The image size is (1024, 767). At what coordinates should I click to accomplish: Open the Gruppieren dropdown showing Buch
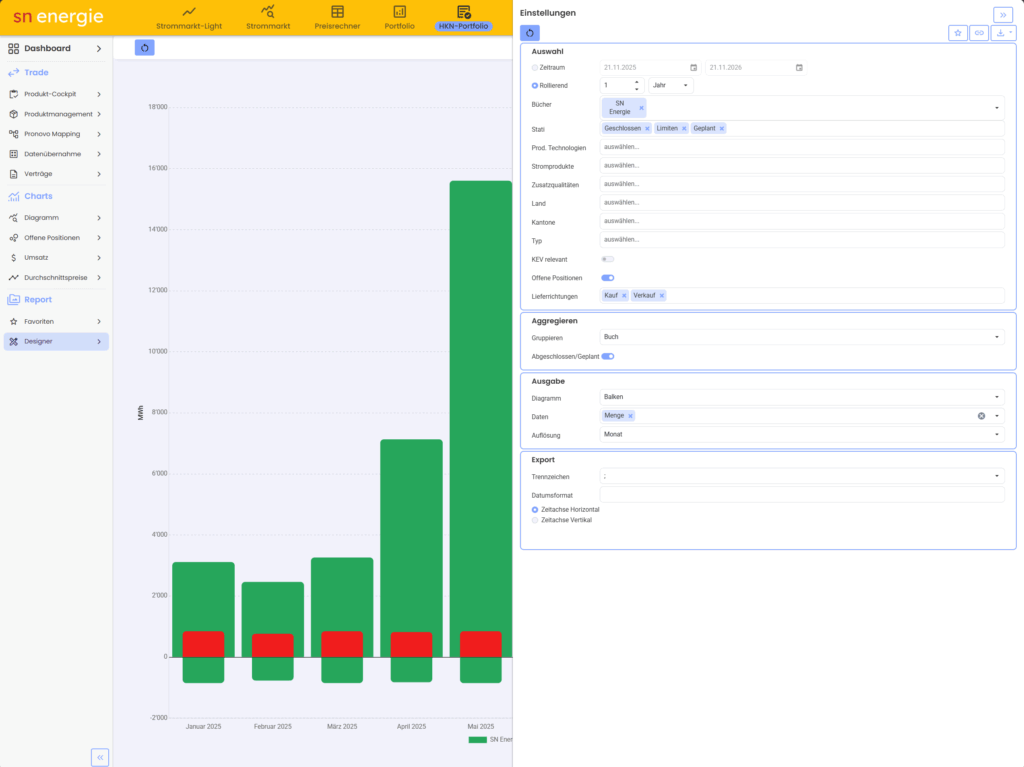coord(802,337)
